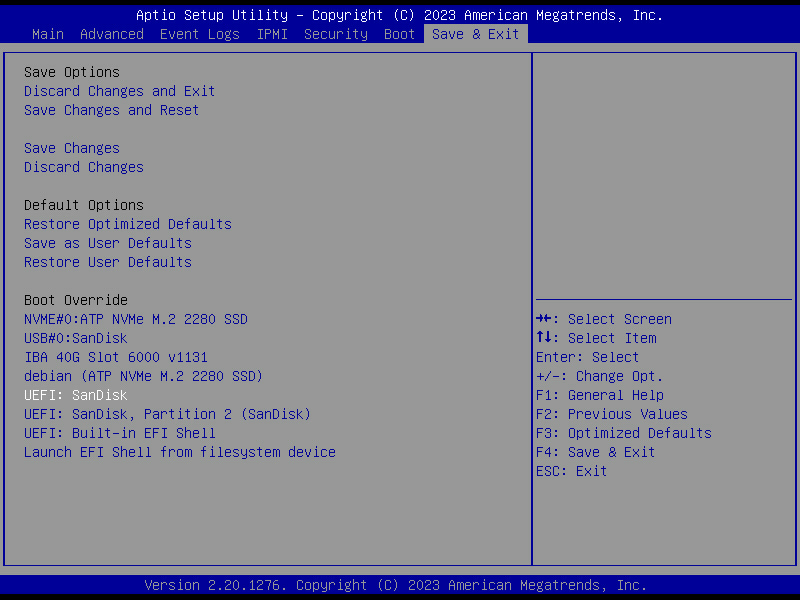Choose IBA 40G Slot 6000 v1131
The height and width of the screenshot is (600, 800).
tap(116, 357)
